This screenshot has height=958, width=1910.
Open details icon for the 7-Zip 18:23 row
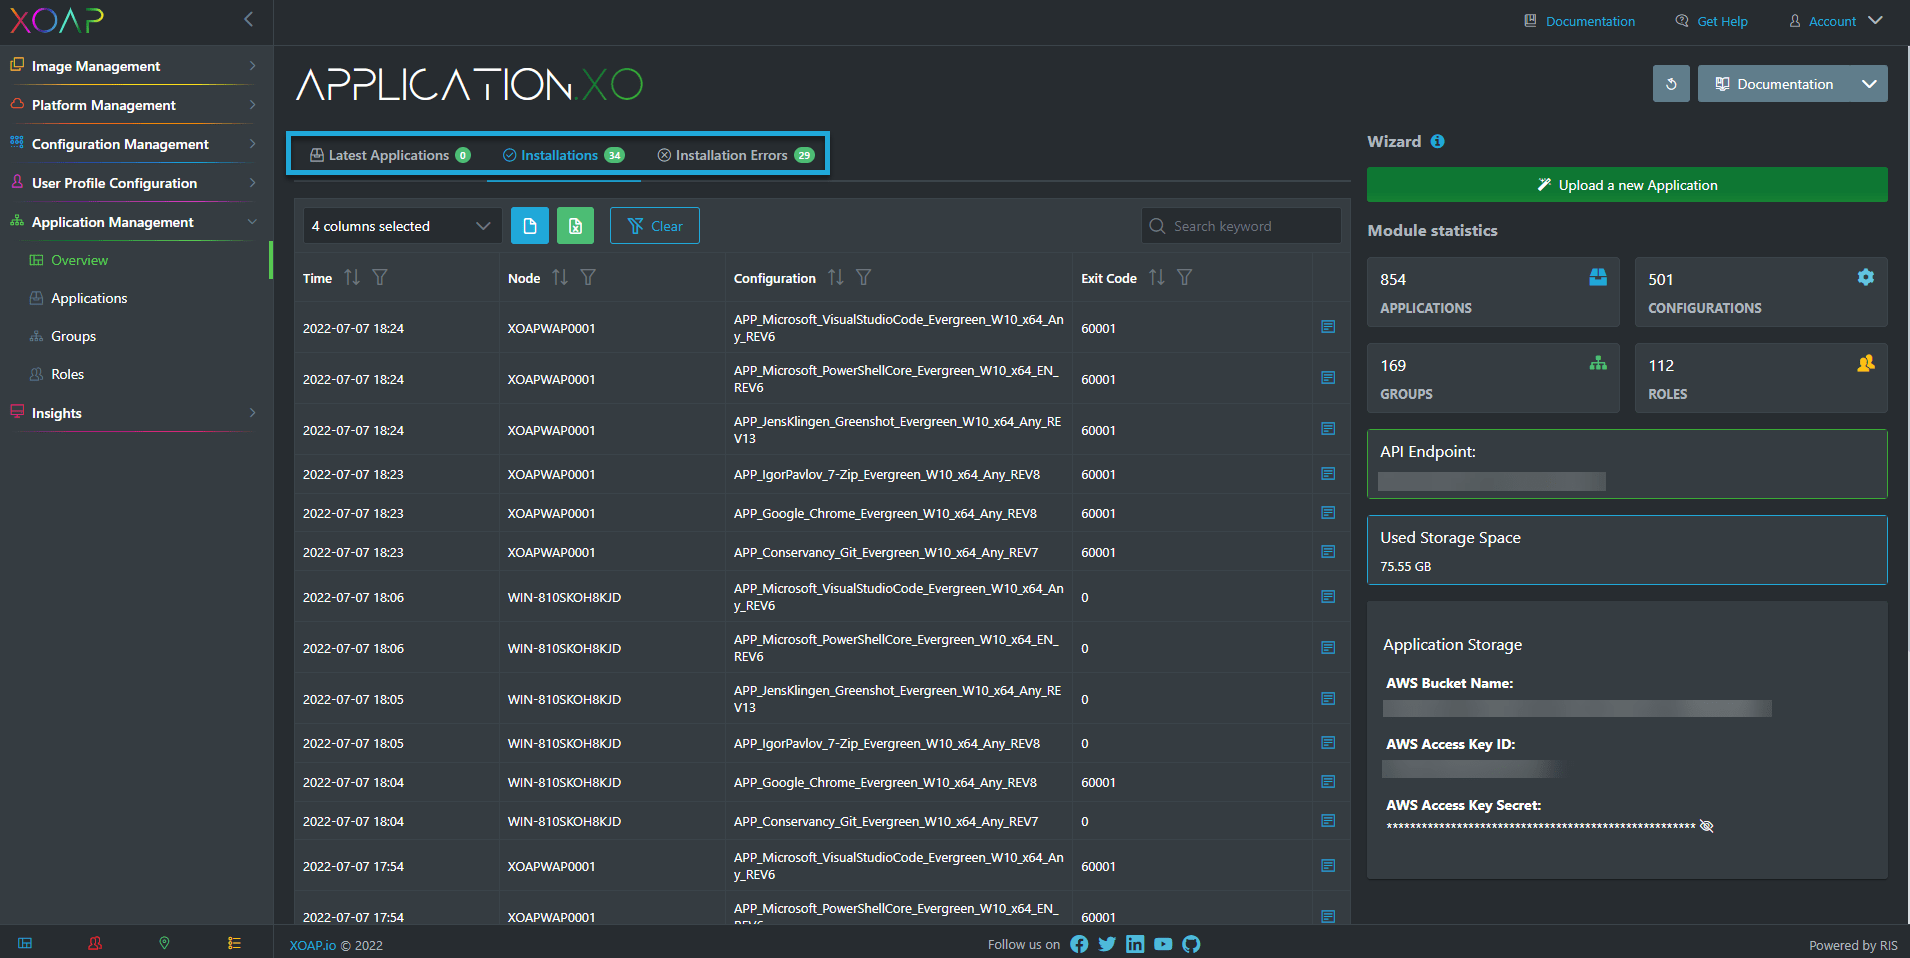tap(1328, 474)
